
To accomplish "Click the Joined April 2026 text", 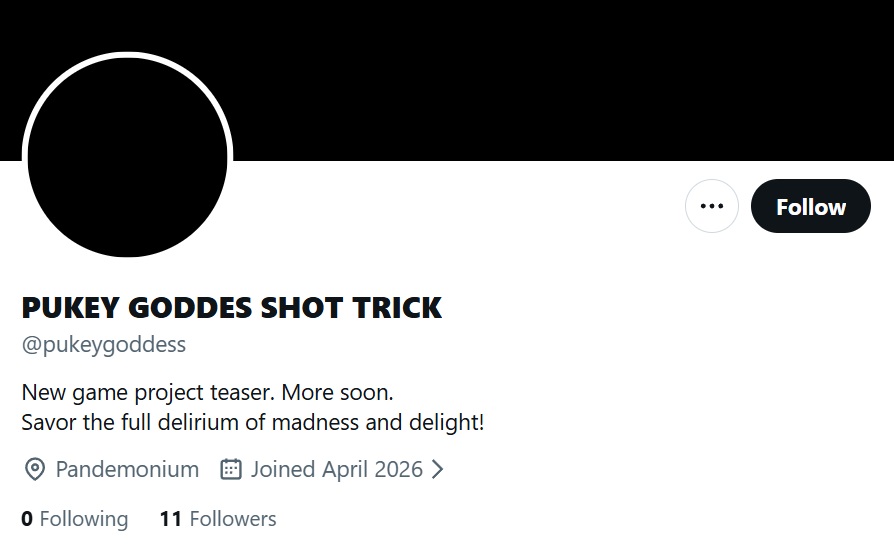I will click(x=336, y=469).
